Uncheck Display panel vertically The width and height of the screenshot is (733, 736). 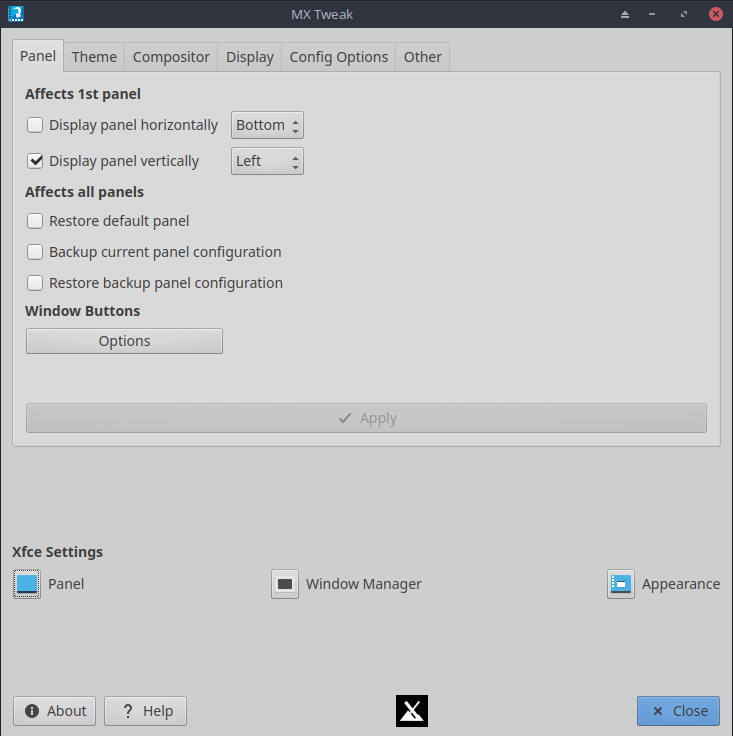[35, 161]
